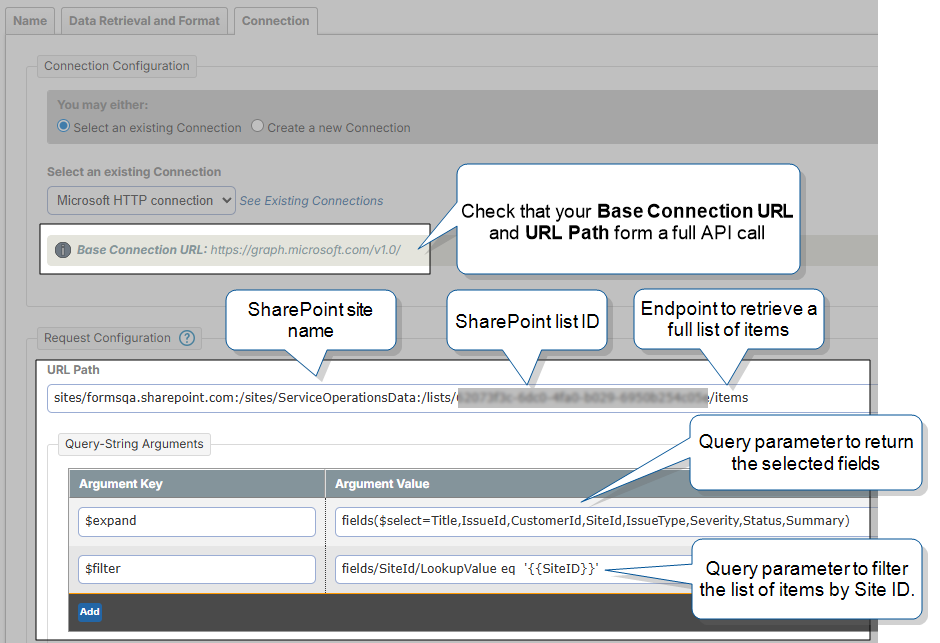Click the Connection Configuration section label
This screenshot has height=643, width=940.
117,66
